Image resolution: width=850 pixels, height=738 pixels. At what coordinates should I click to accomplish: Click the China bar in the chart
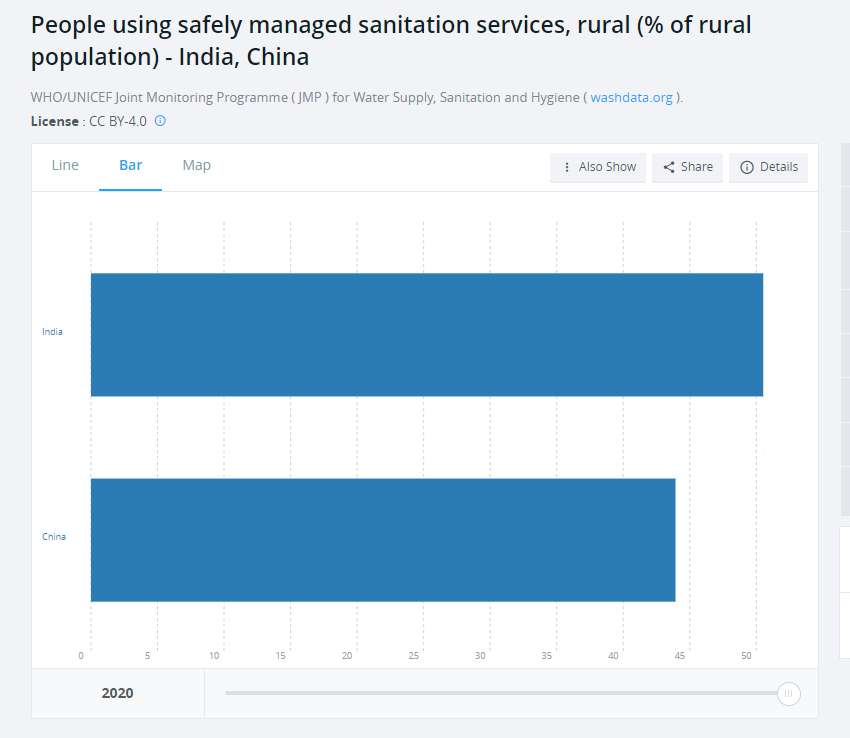point(383,540)
